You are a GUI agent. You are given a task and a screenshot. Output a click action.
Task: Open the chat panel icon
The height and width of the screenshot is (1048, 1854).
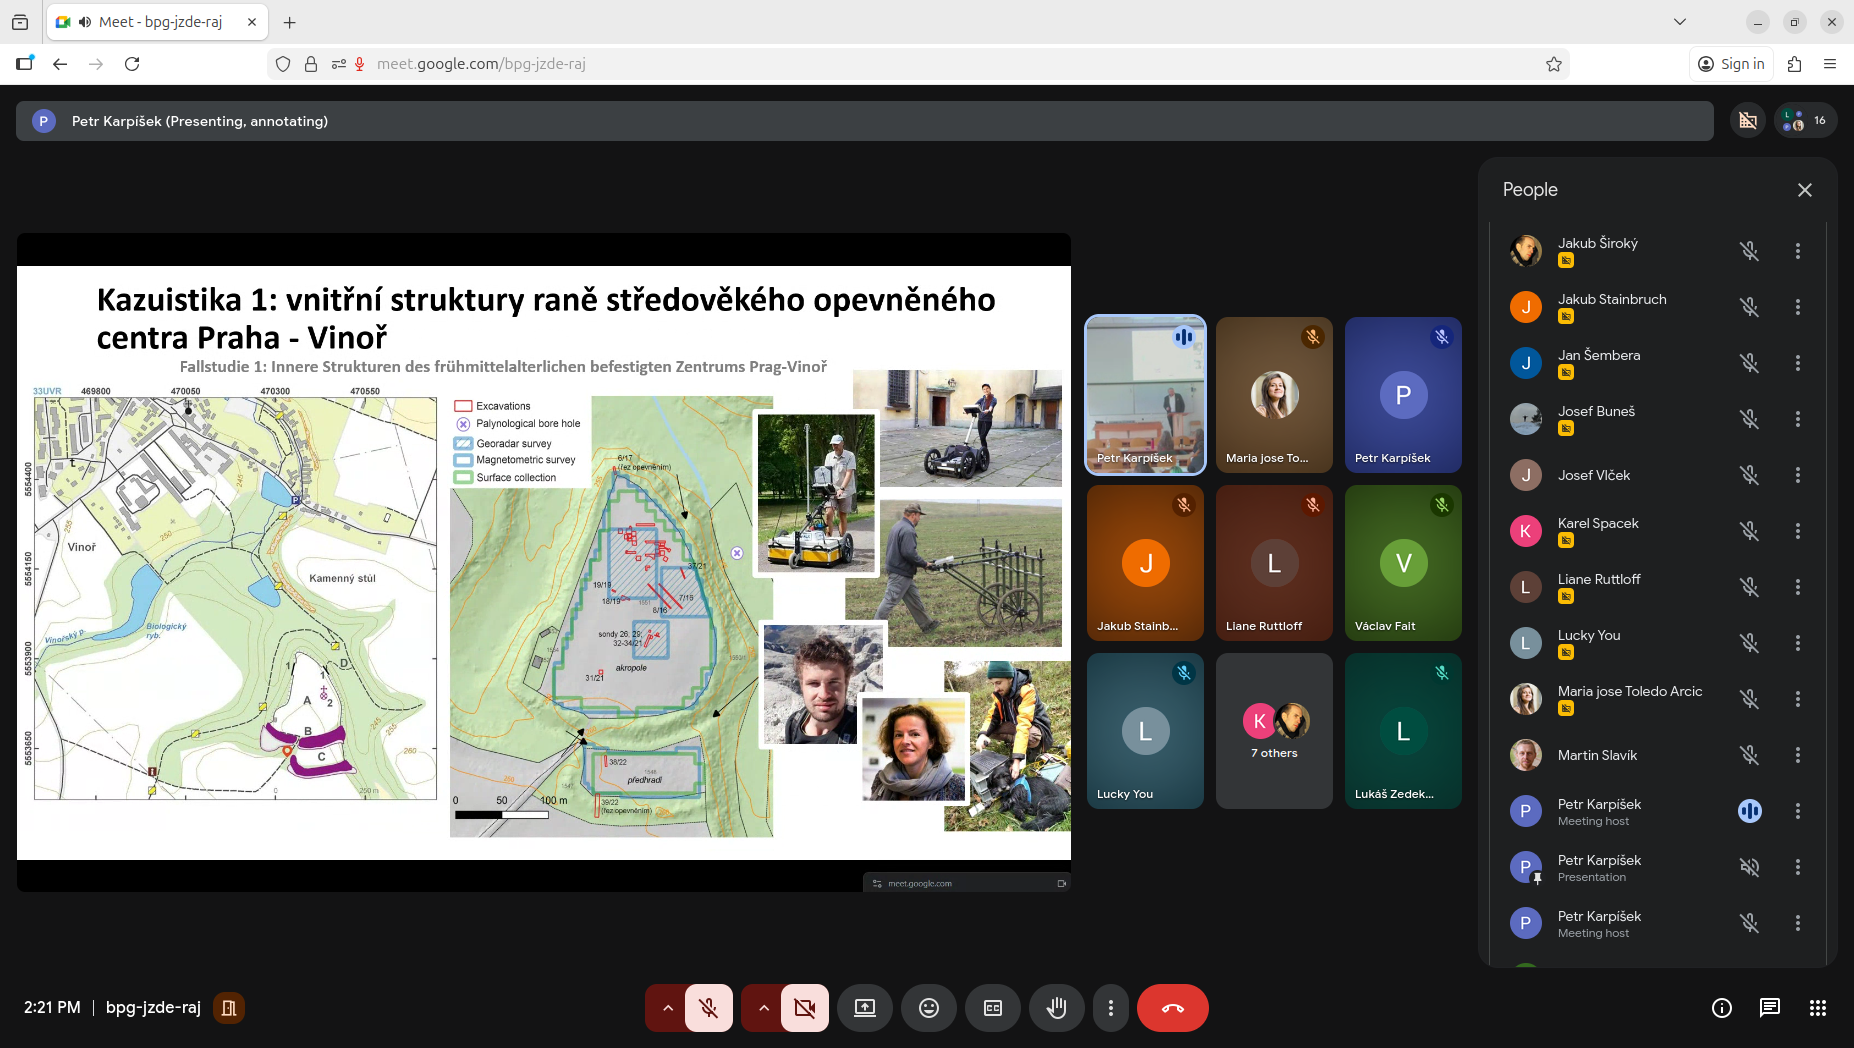pos(1769,1008)
